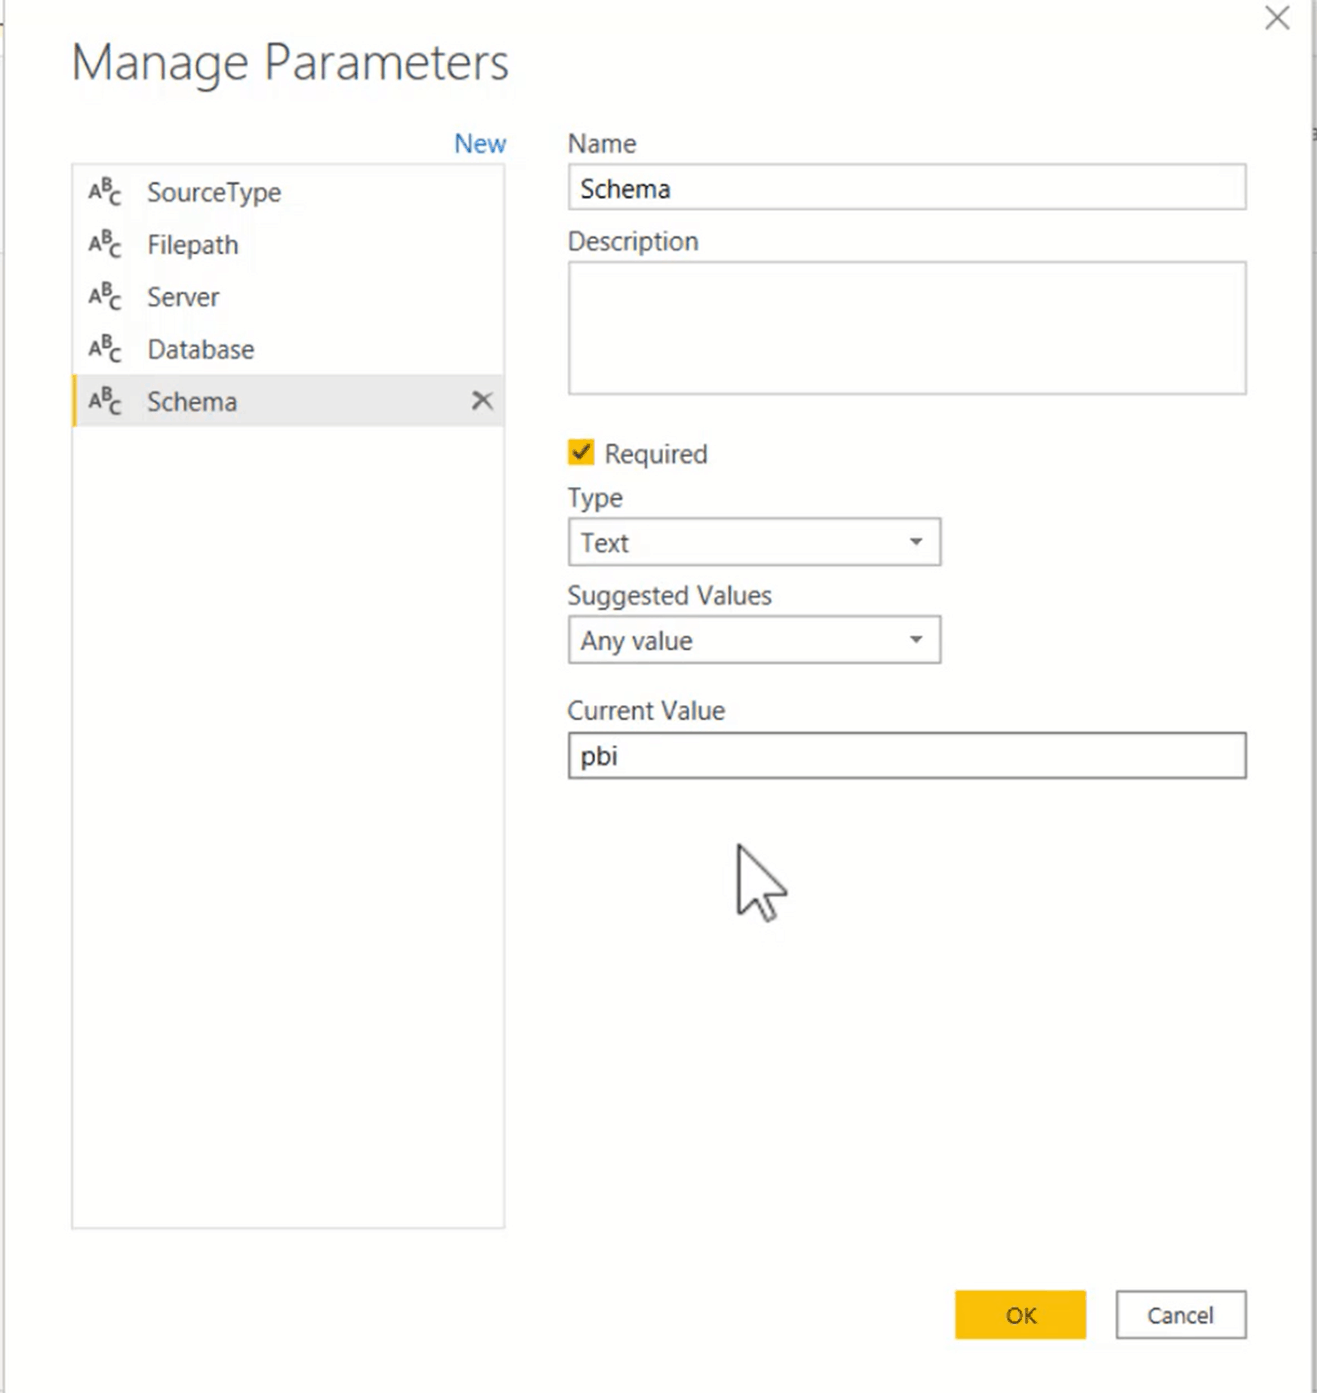
Task: Click the ABC type icon beside Database
Action: pyautogui.click(x=104, y=349)
